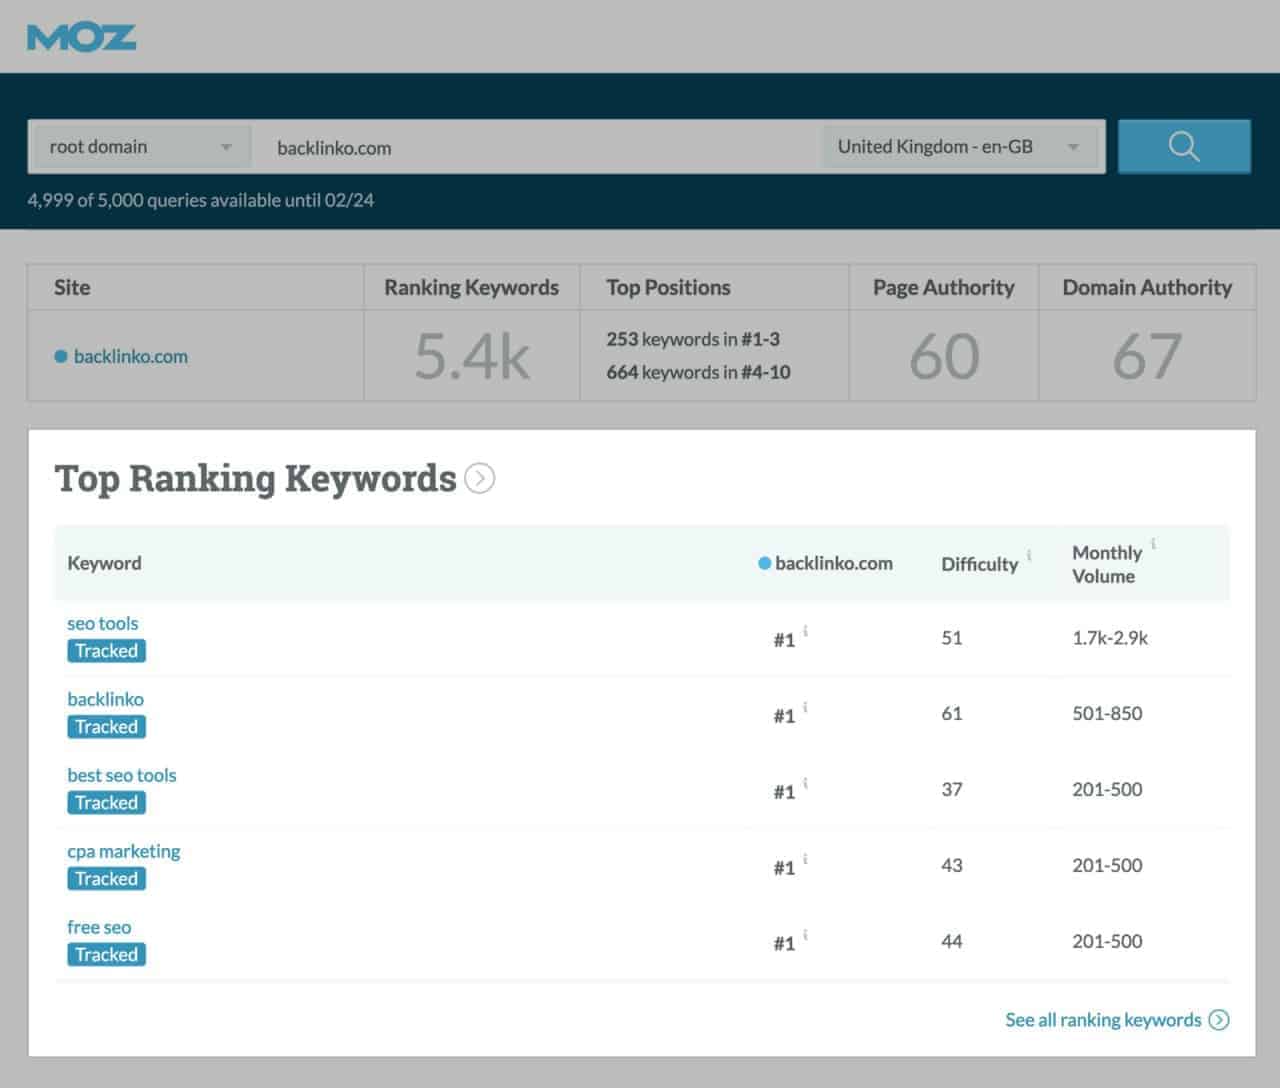1280x1088 pixels.
Task: Click the Tracked badge under cpa marketing
Action: coord(107,879)
